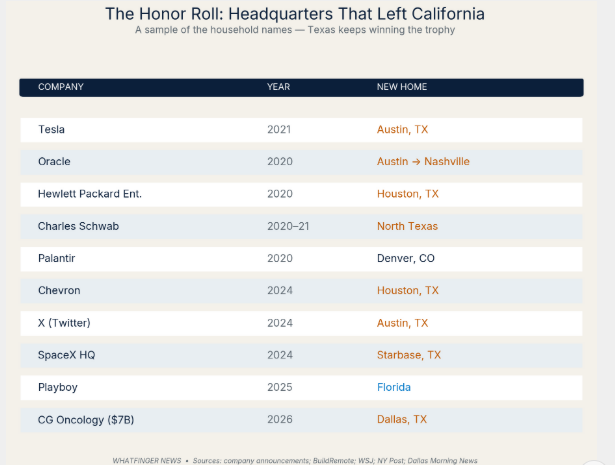Select the Chevron company name
The height and width of the screenshot is (465, 615).
coord(59,291)
